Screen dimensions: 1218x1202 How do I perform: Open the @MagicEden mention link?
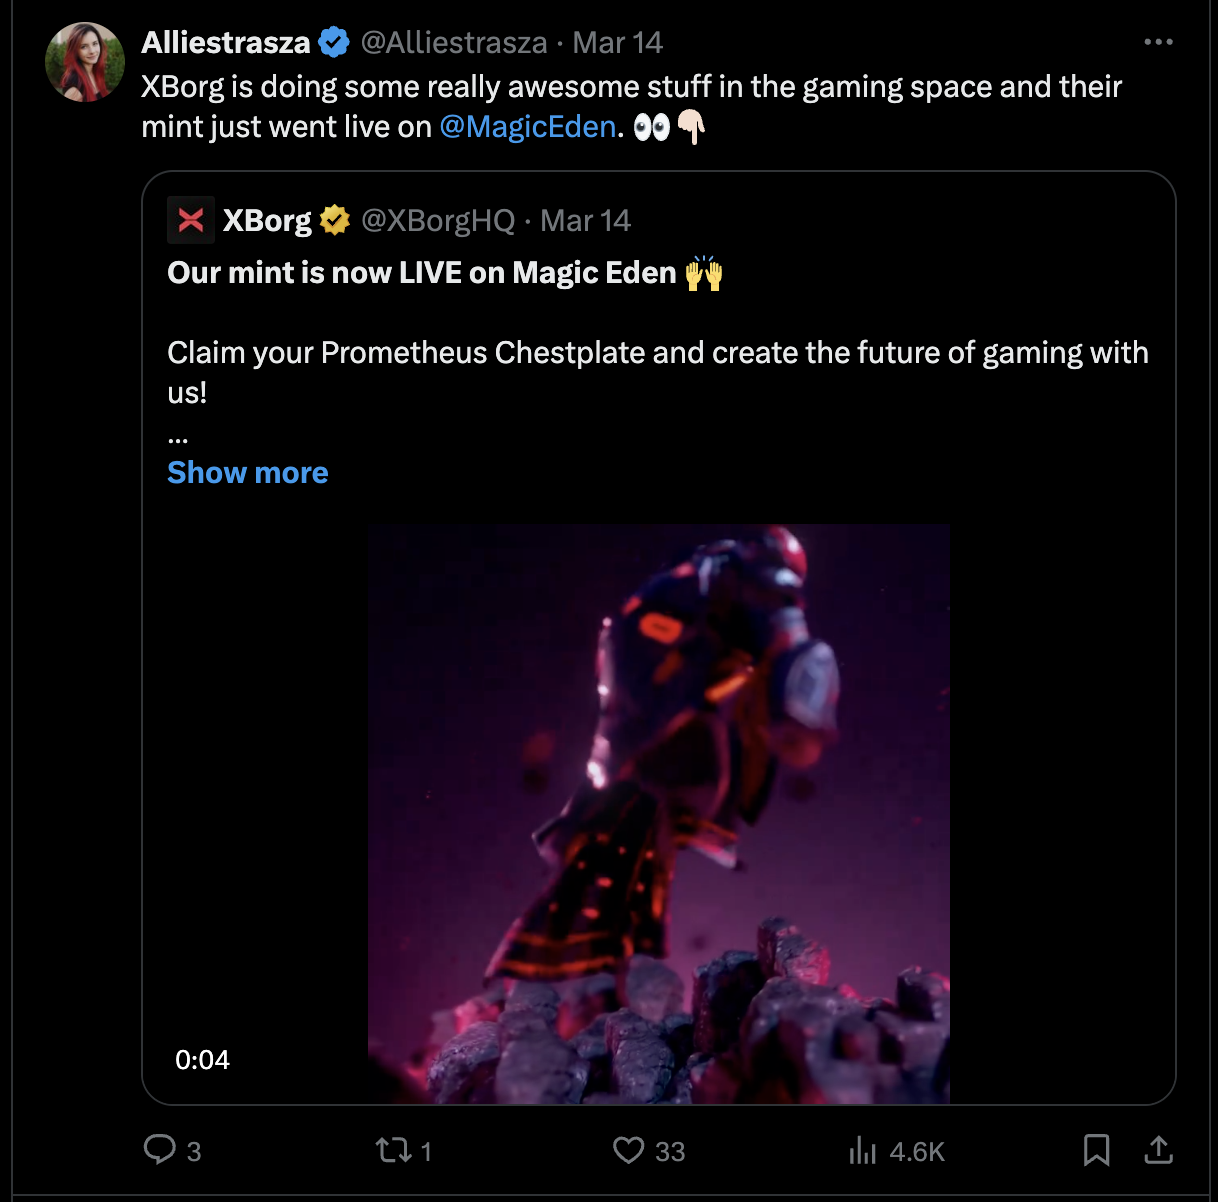tap(527, 127)
